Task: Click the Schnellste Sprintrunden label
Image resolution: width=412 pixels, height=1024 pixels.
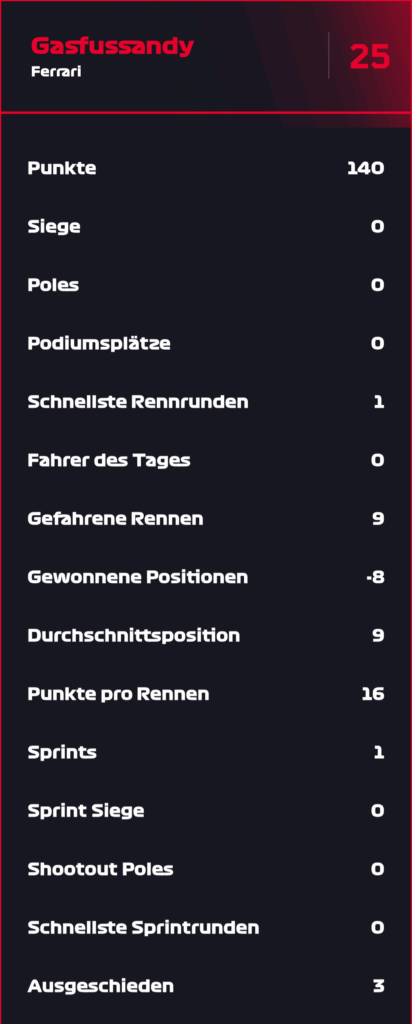Action: click(x=144, y=927)
